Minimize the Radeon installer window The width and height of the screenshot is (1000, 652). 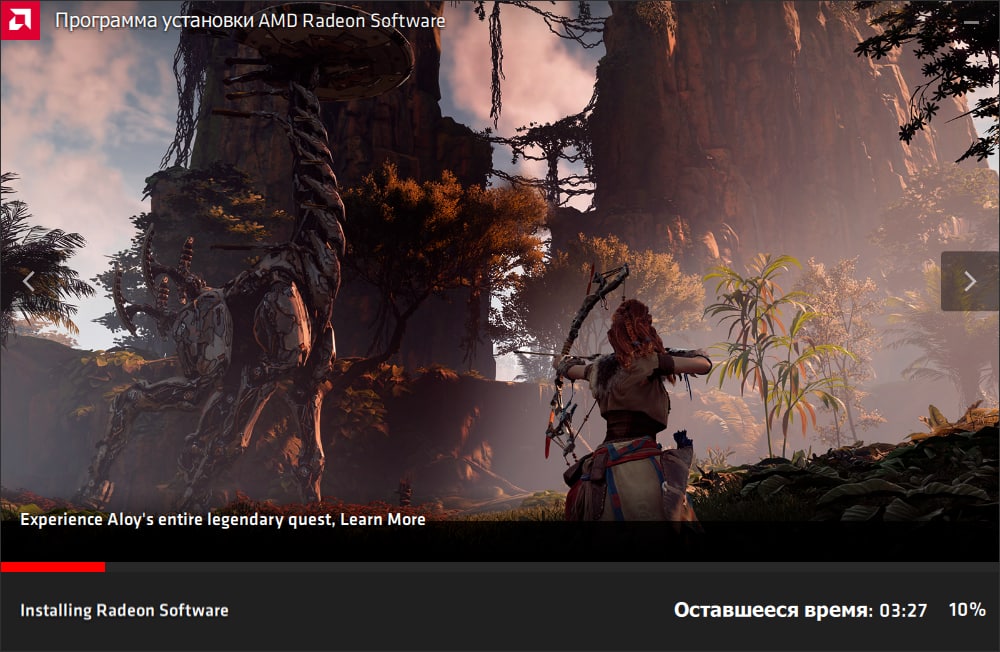[971, 22]
